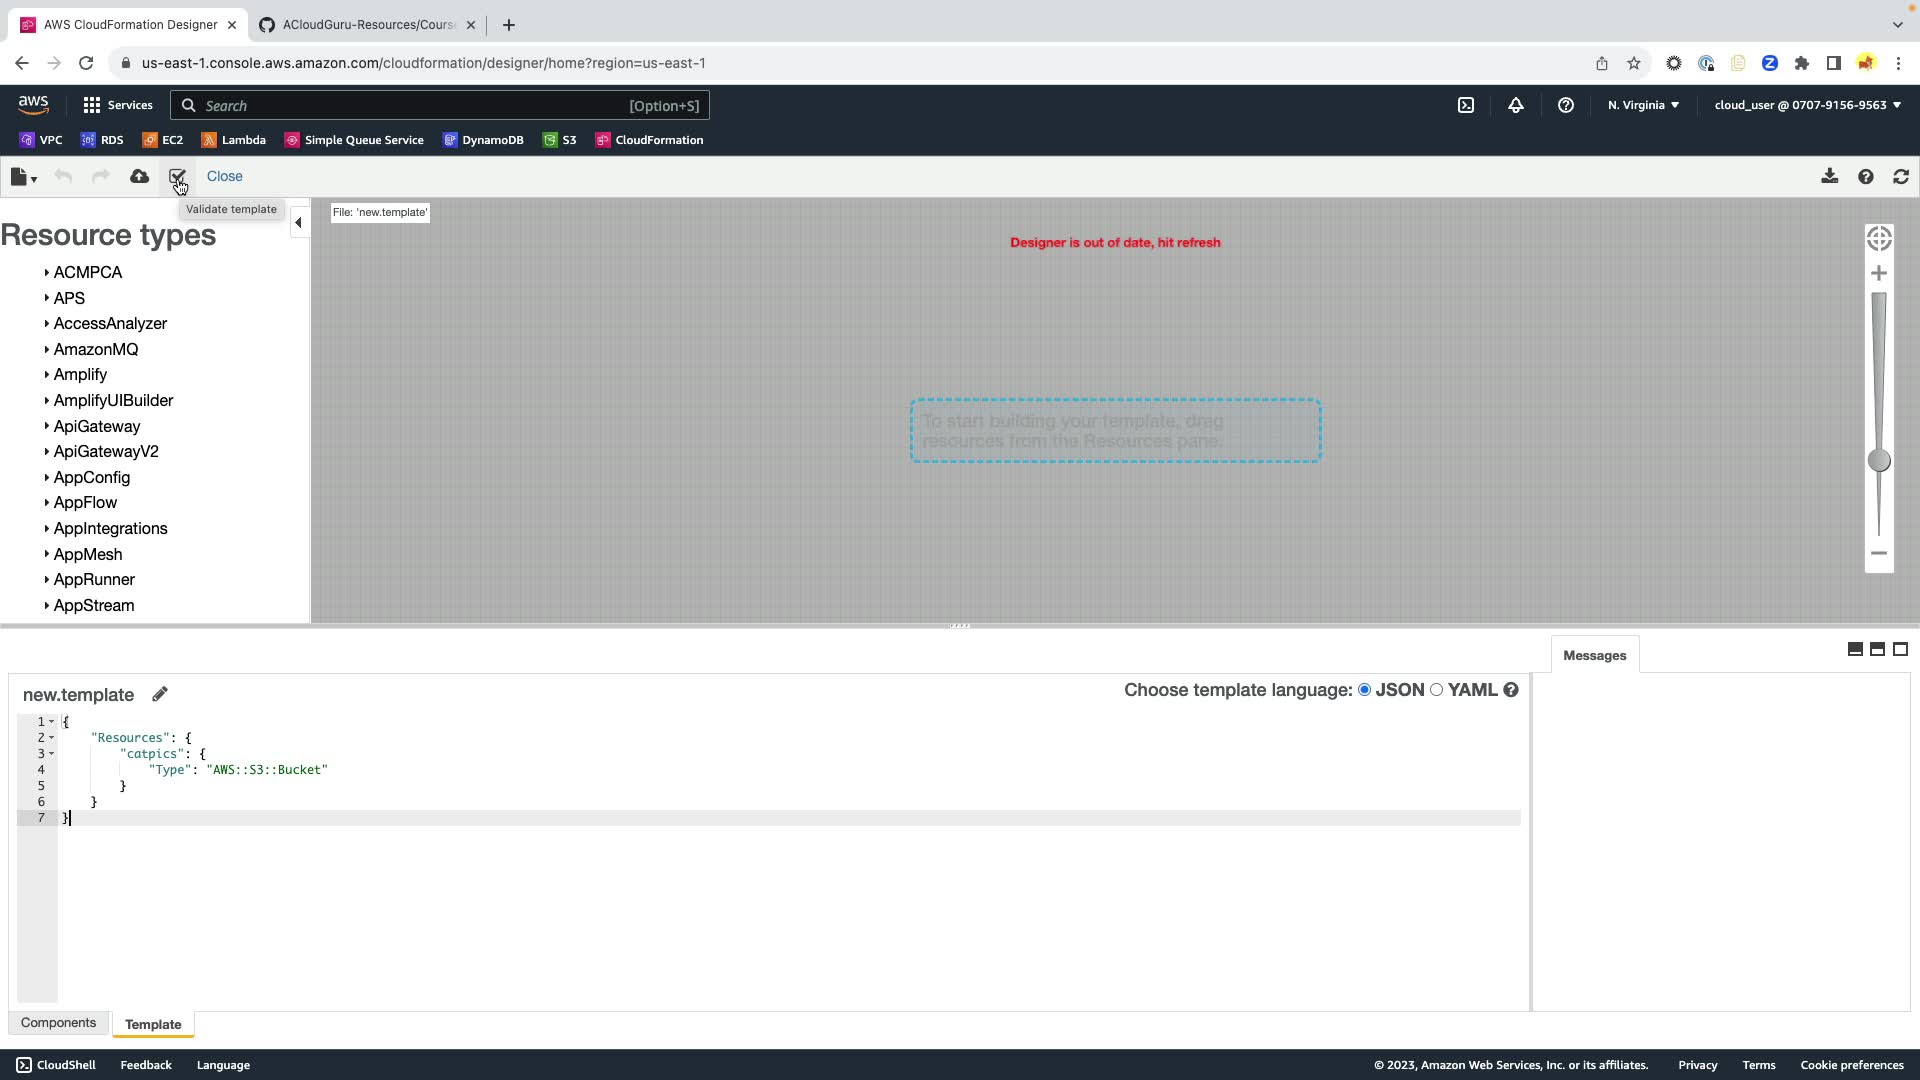Open the Messages tab
Viewport: 1920px width, 1080px height.
1594,656
